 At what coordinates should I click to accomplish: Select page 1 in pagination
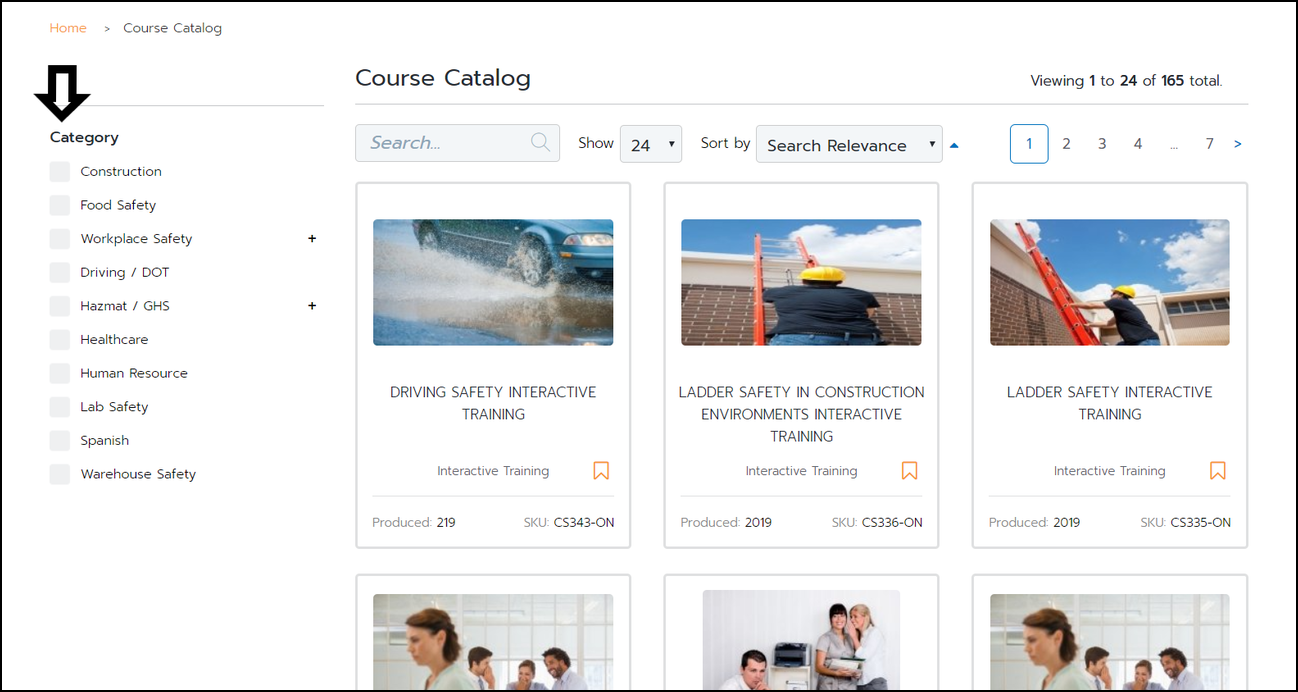(1029, 144)
